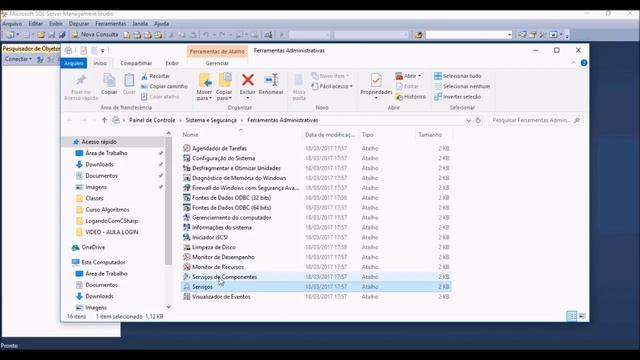
Task: Click the refresh button beside address bar
Action: (x=478, y=120)
